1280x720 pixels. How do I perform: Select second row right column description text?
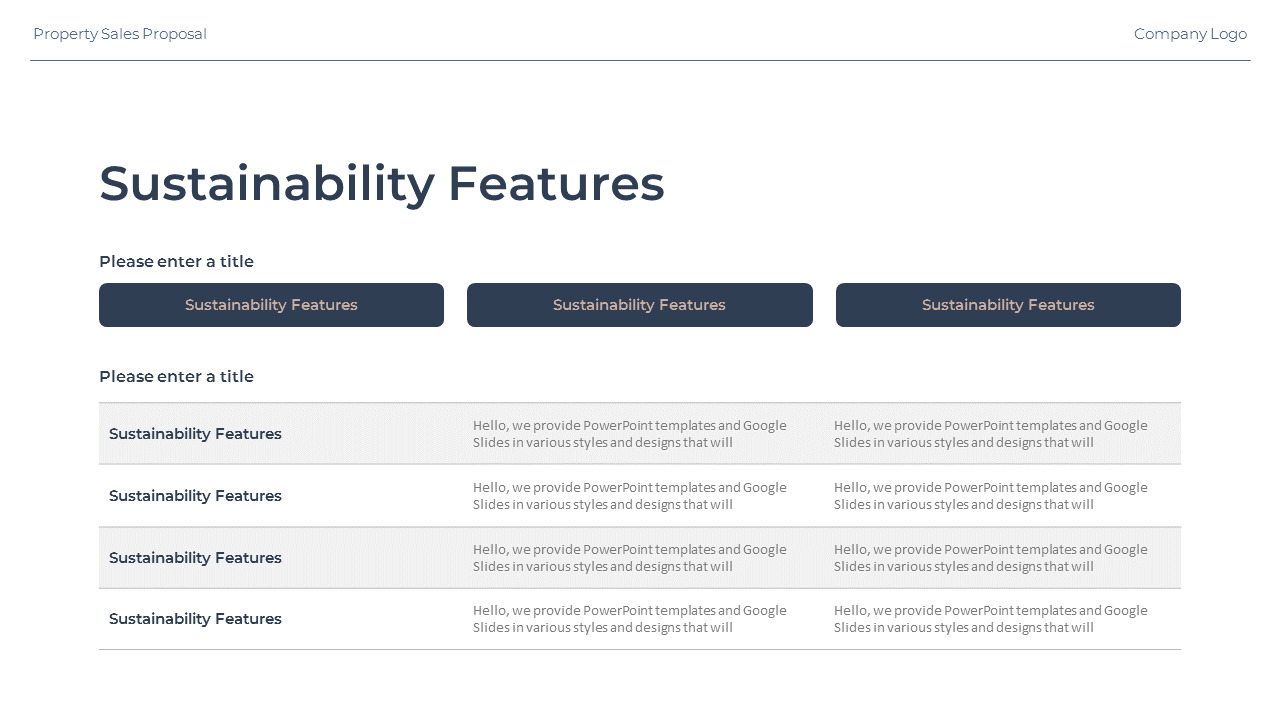pyautogui.click(x=991, y=496)
